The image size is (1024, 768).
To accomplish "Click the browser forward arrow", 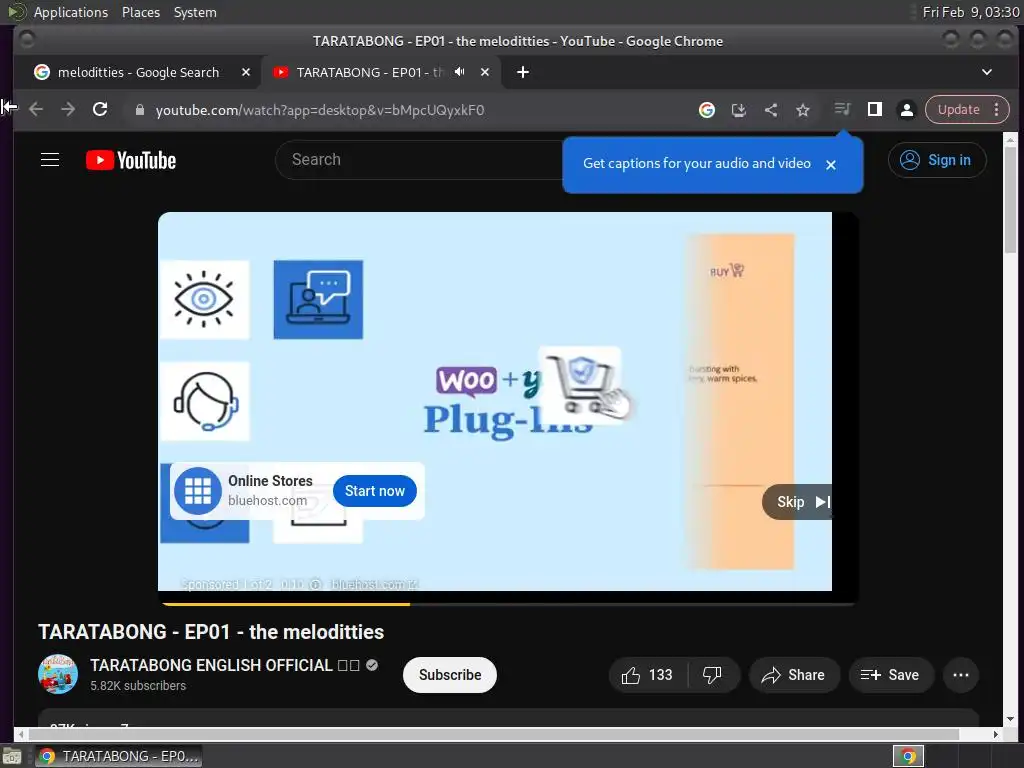I will coord(68,110).
